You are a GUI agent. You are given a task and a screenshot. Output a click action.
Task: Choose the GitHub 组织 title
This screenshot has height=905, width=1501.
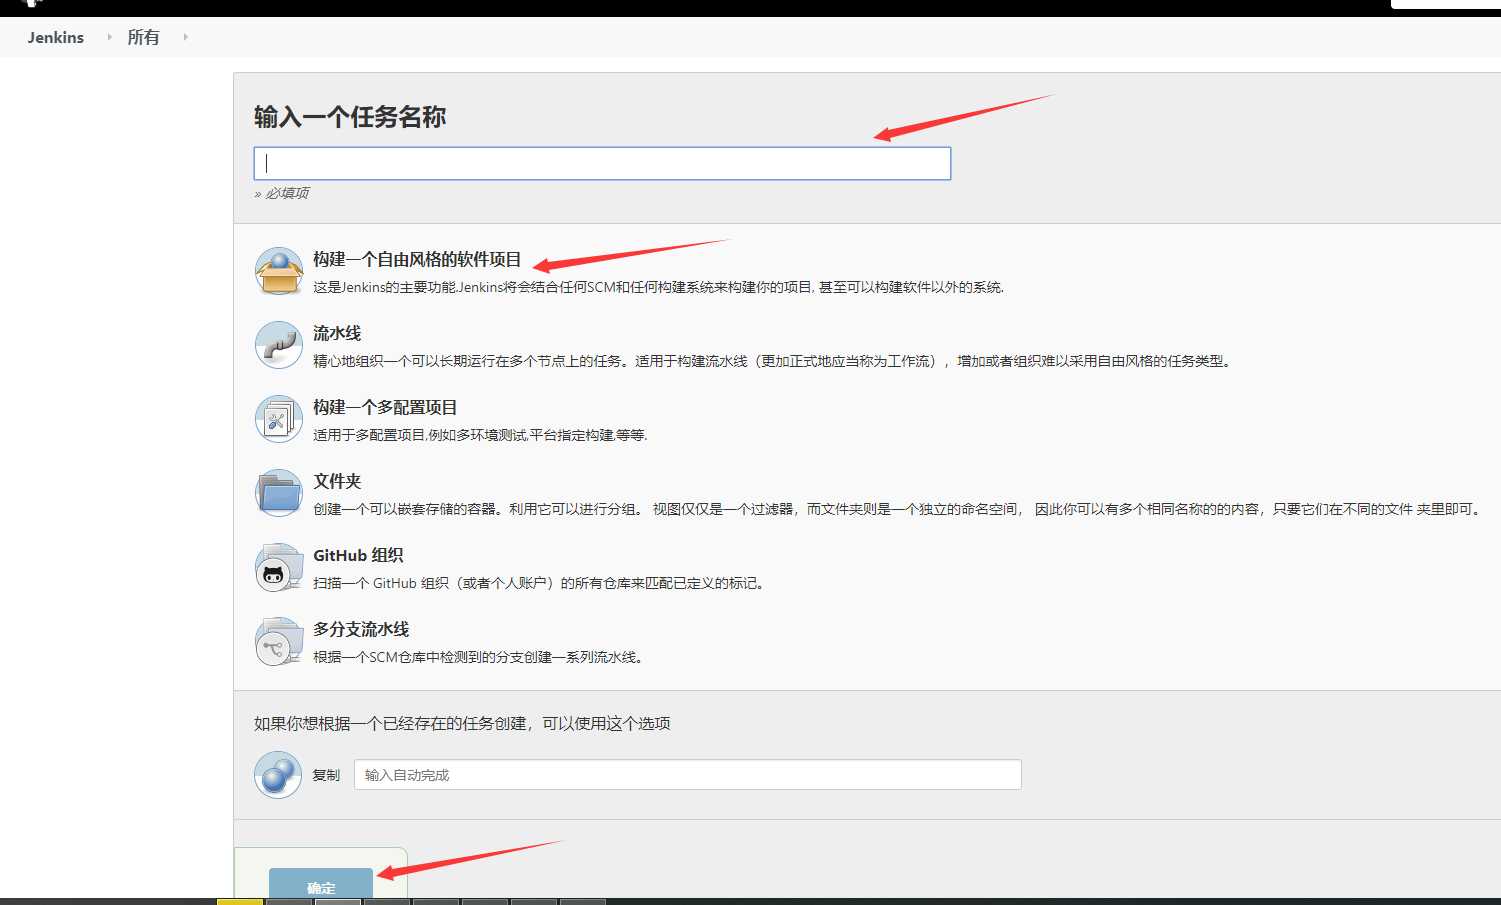click(x=358, y=555)
